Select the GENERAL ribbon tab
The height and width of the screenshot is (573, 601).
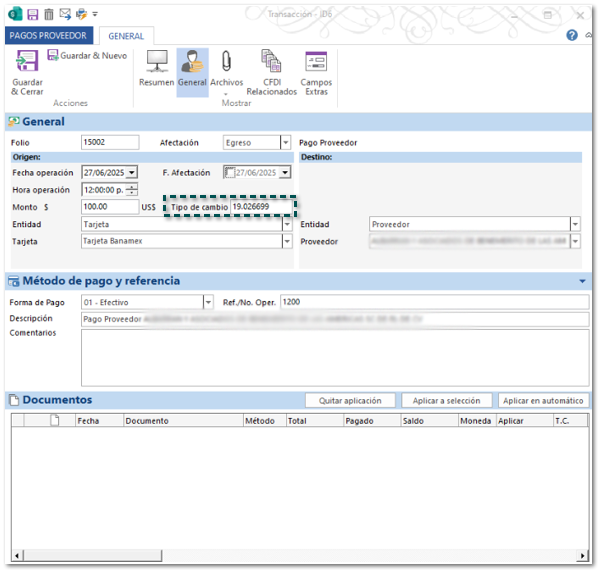(x=126, y=35)
